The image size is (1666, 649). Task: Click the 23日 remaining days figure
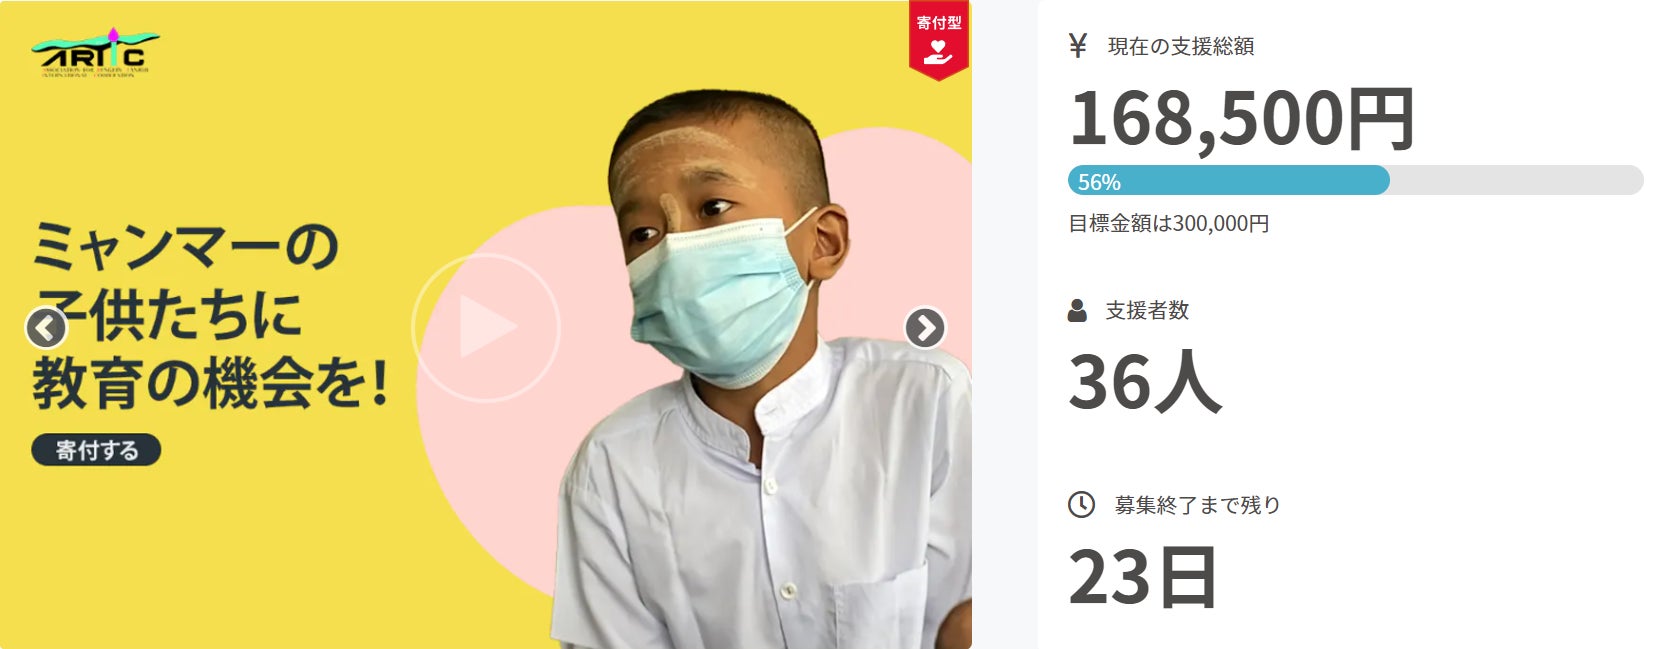pos(1143,577)
